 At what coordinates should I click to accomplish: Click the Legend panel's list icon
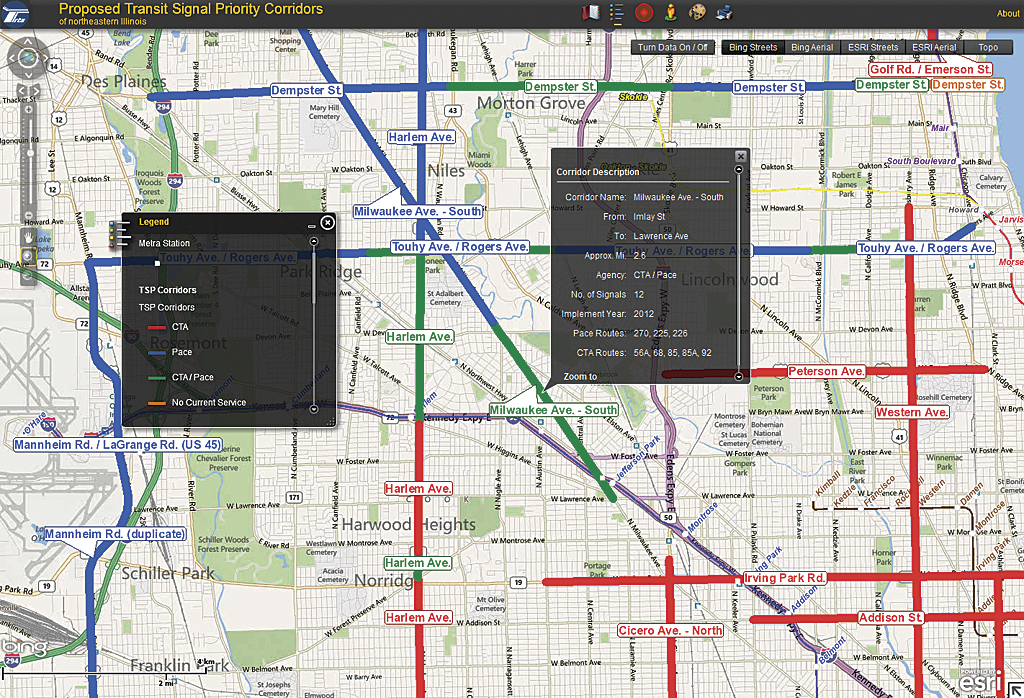[x=119, y=234]
